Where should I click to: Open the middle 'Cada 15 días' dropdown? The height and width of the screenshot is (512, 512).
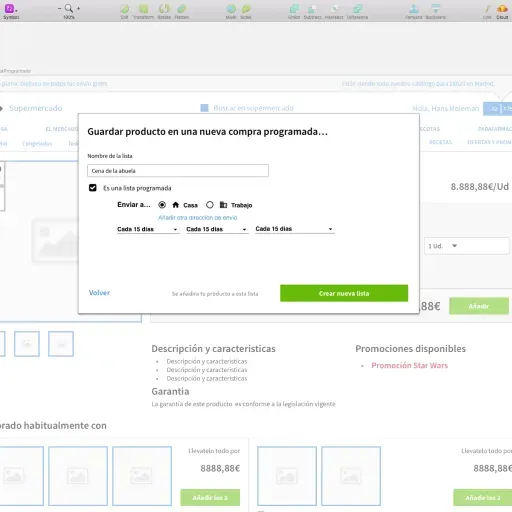(x=217, y=229)
